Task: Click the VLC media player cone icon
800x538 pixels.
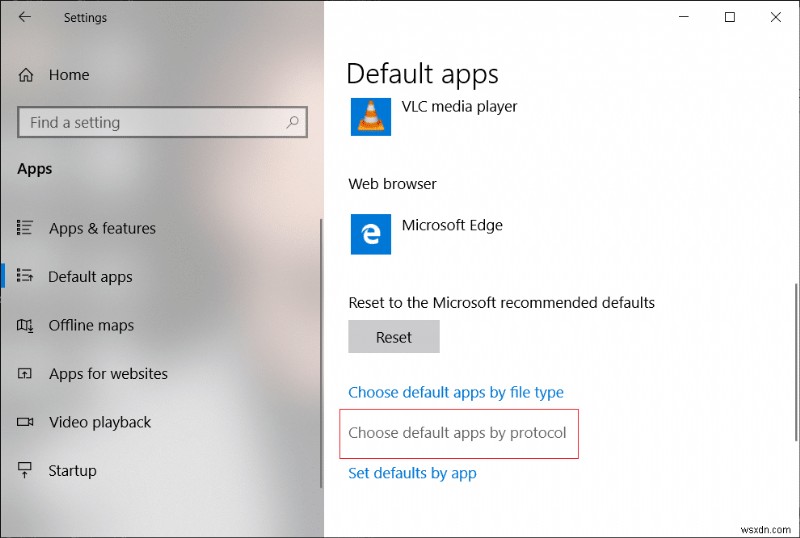Action: pyautogui.click(x=371, y=117)
